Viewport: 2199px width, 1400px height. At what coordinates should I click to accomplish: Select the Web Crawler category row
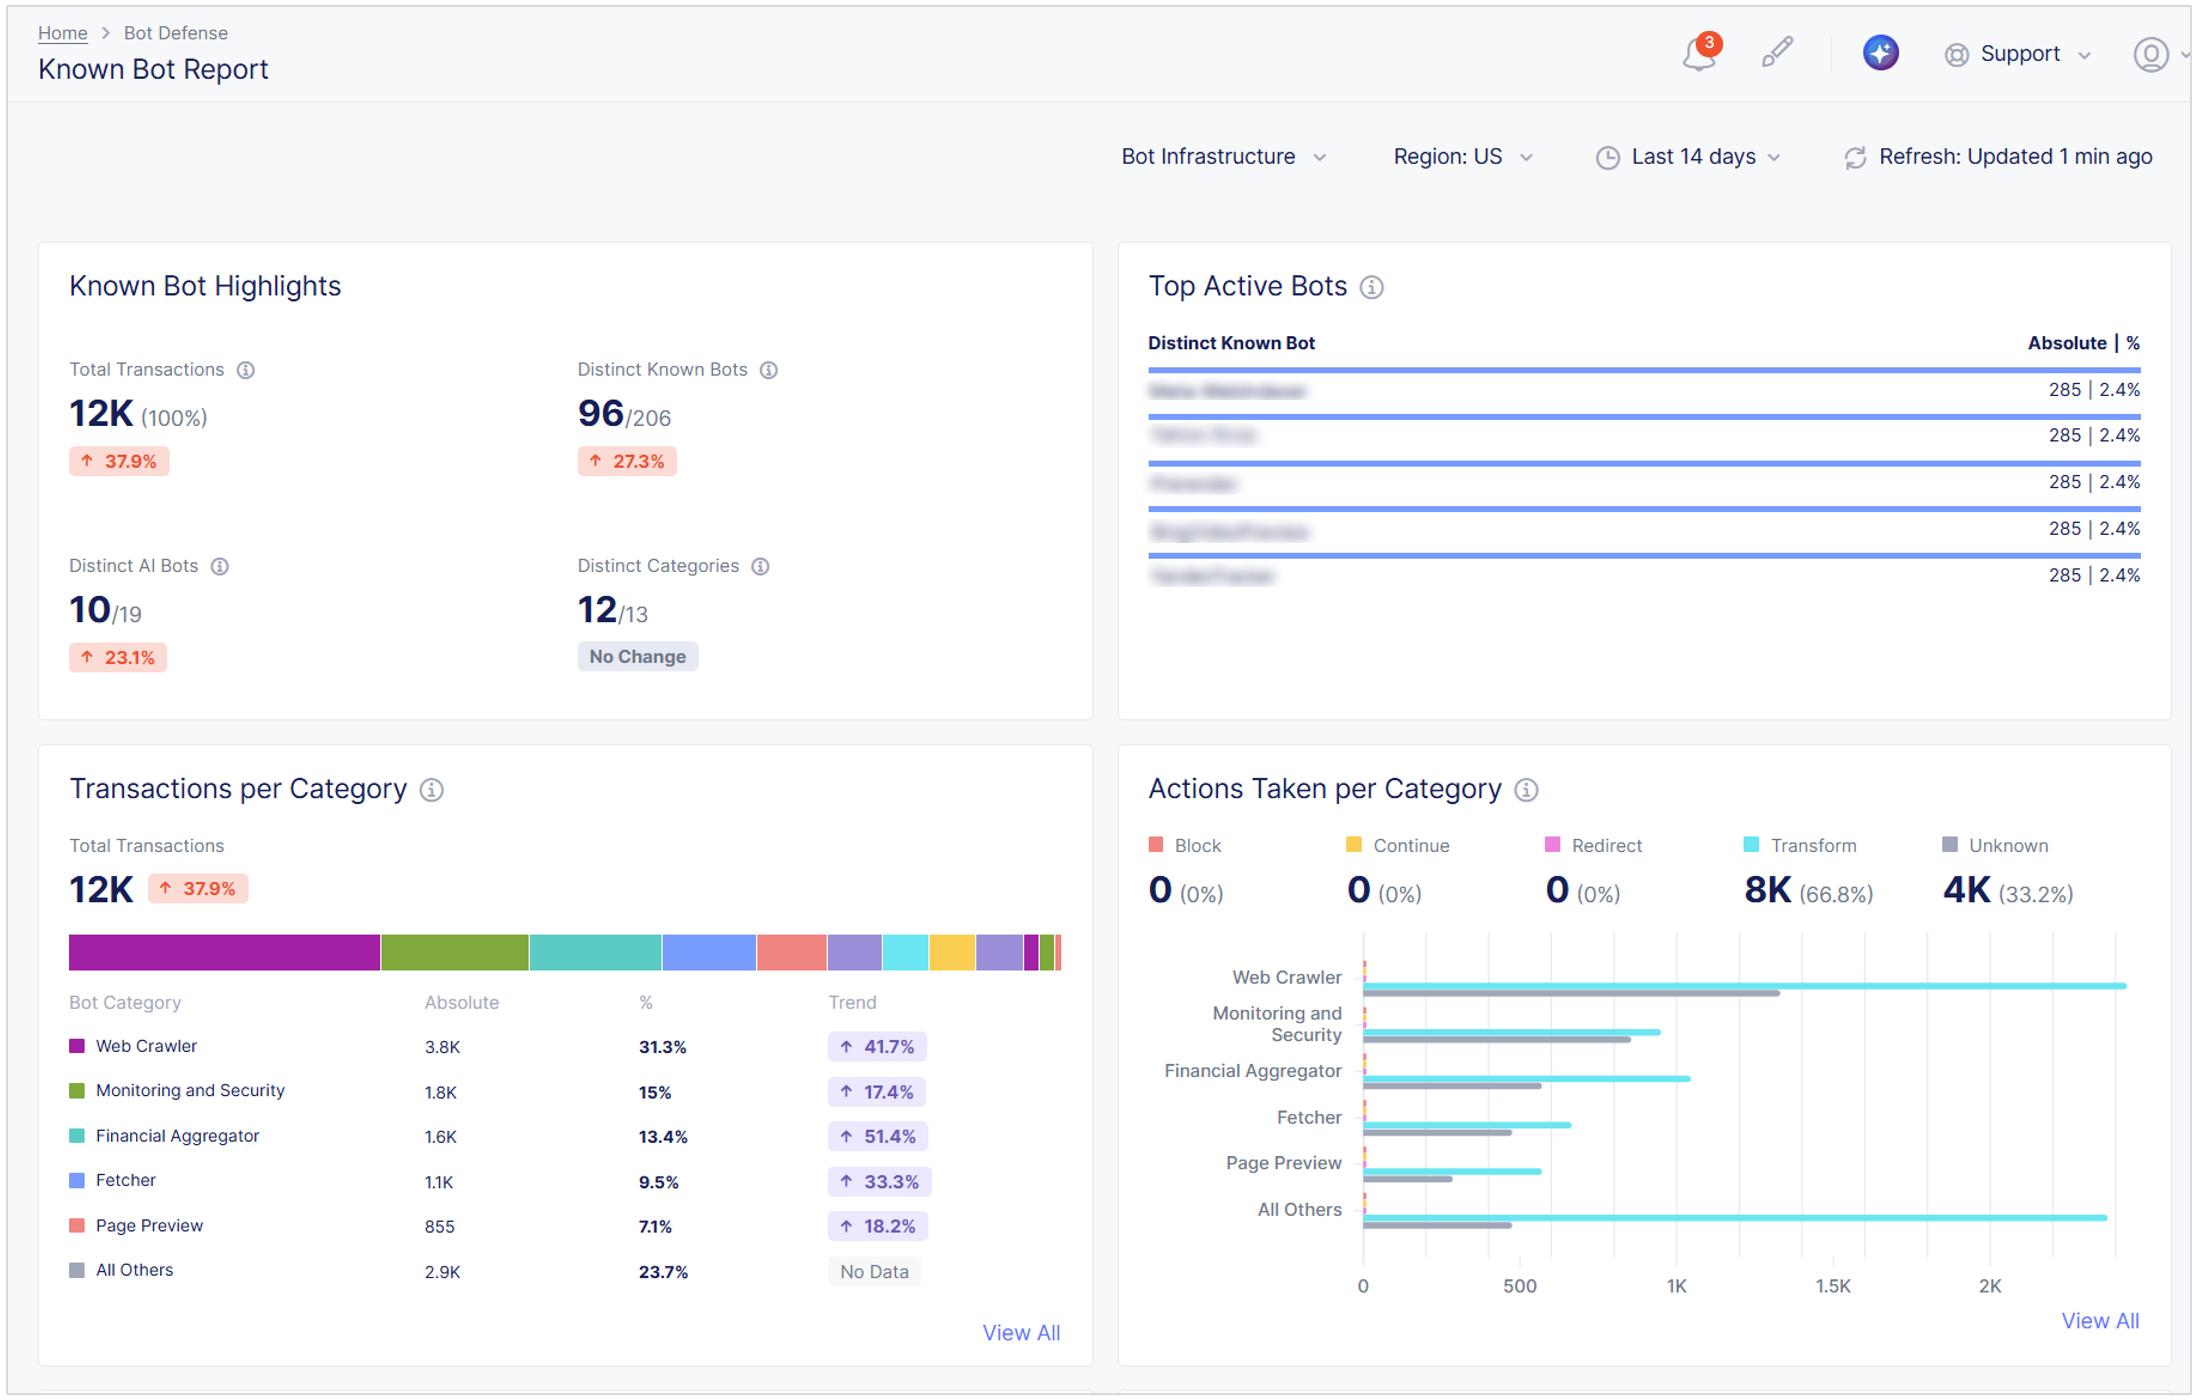tap(565, 1047)
